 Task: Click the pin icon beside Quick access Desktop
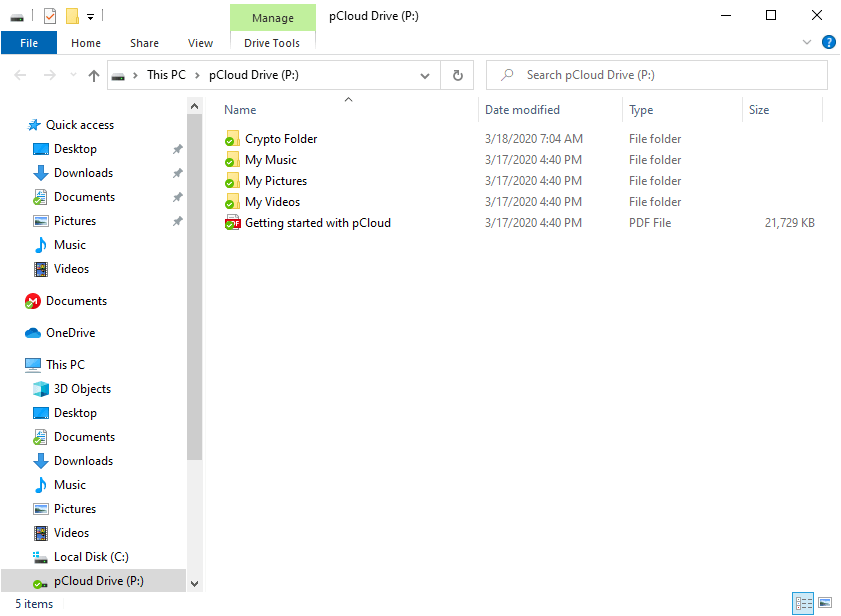tap(178, 149)
